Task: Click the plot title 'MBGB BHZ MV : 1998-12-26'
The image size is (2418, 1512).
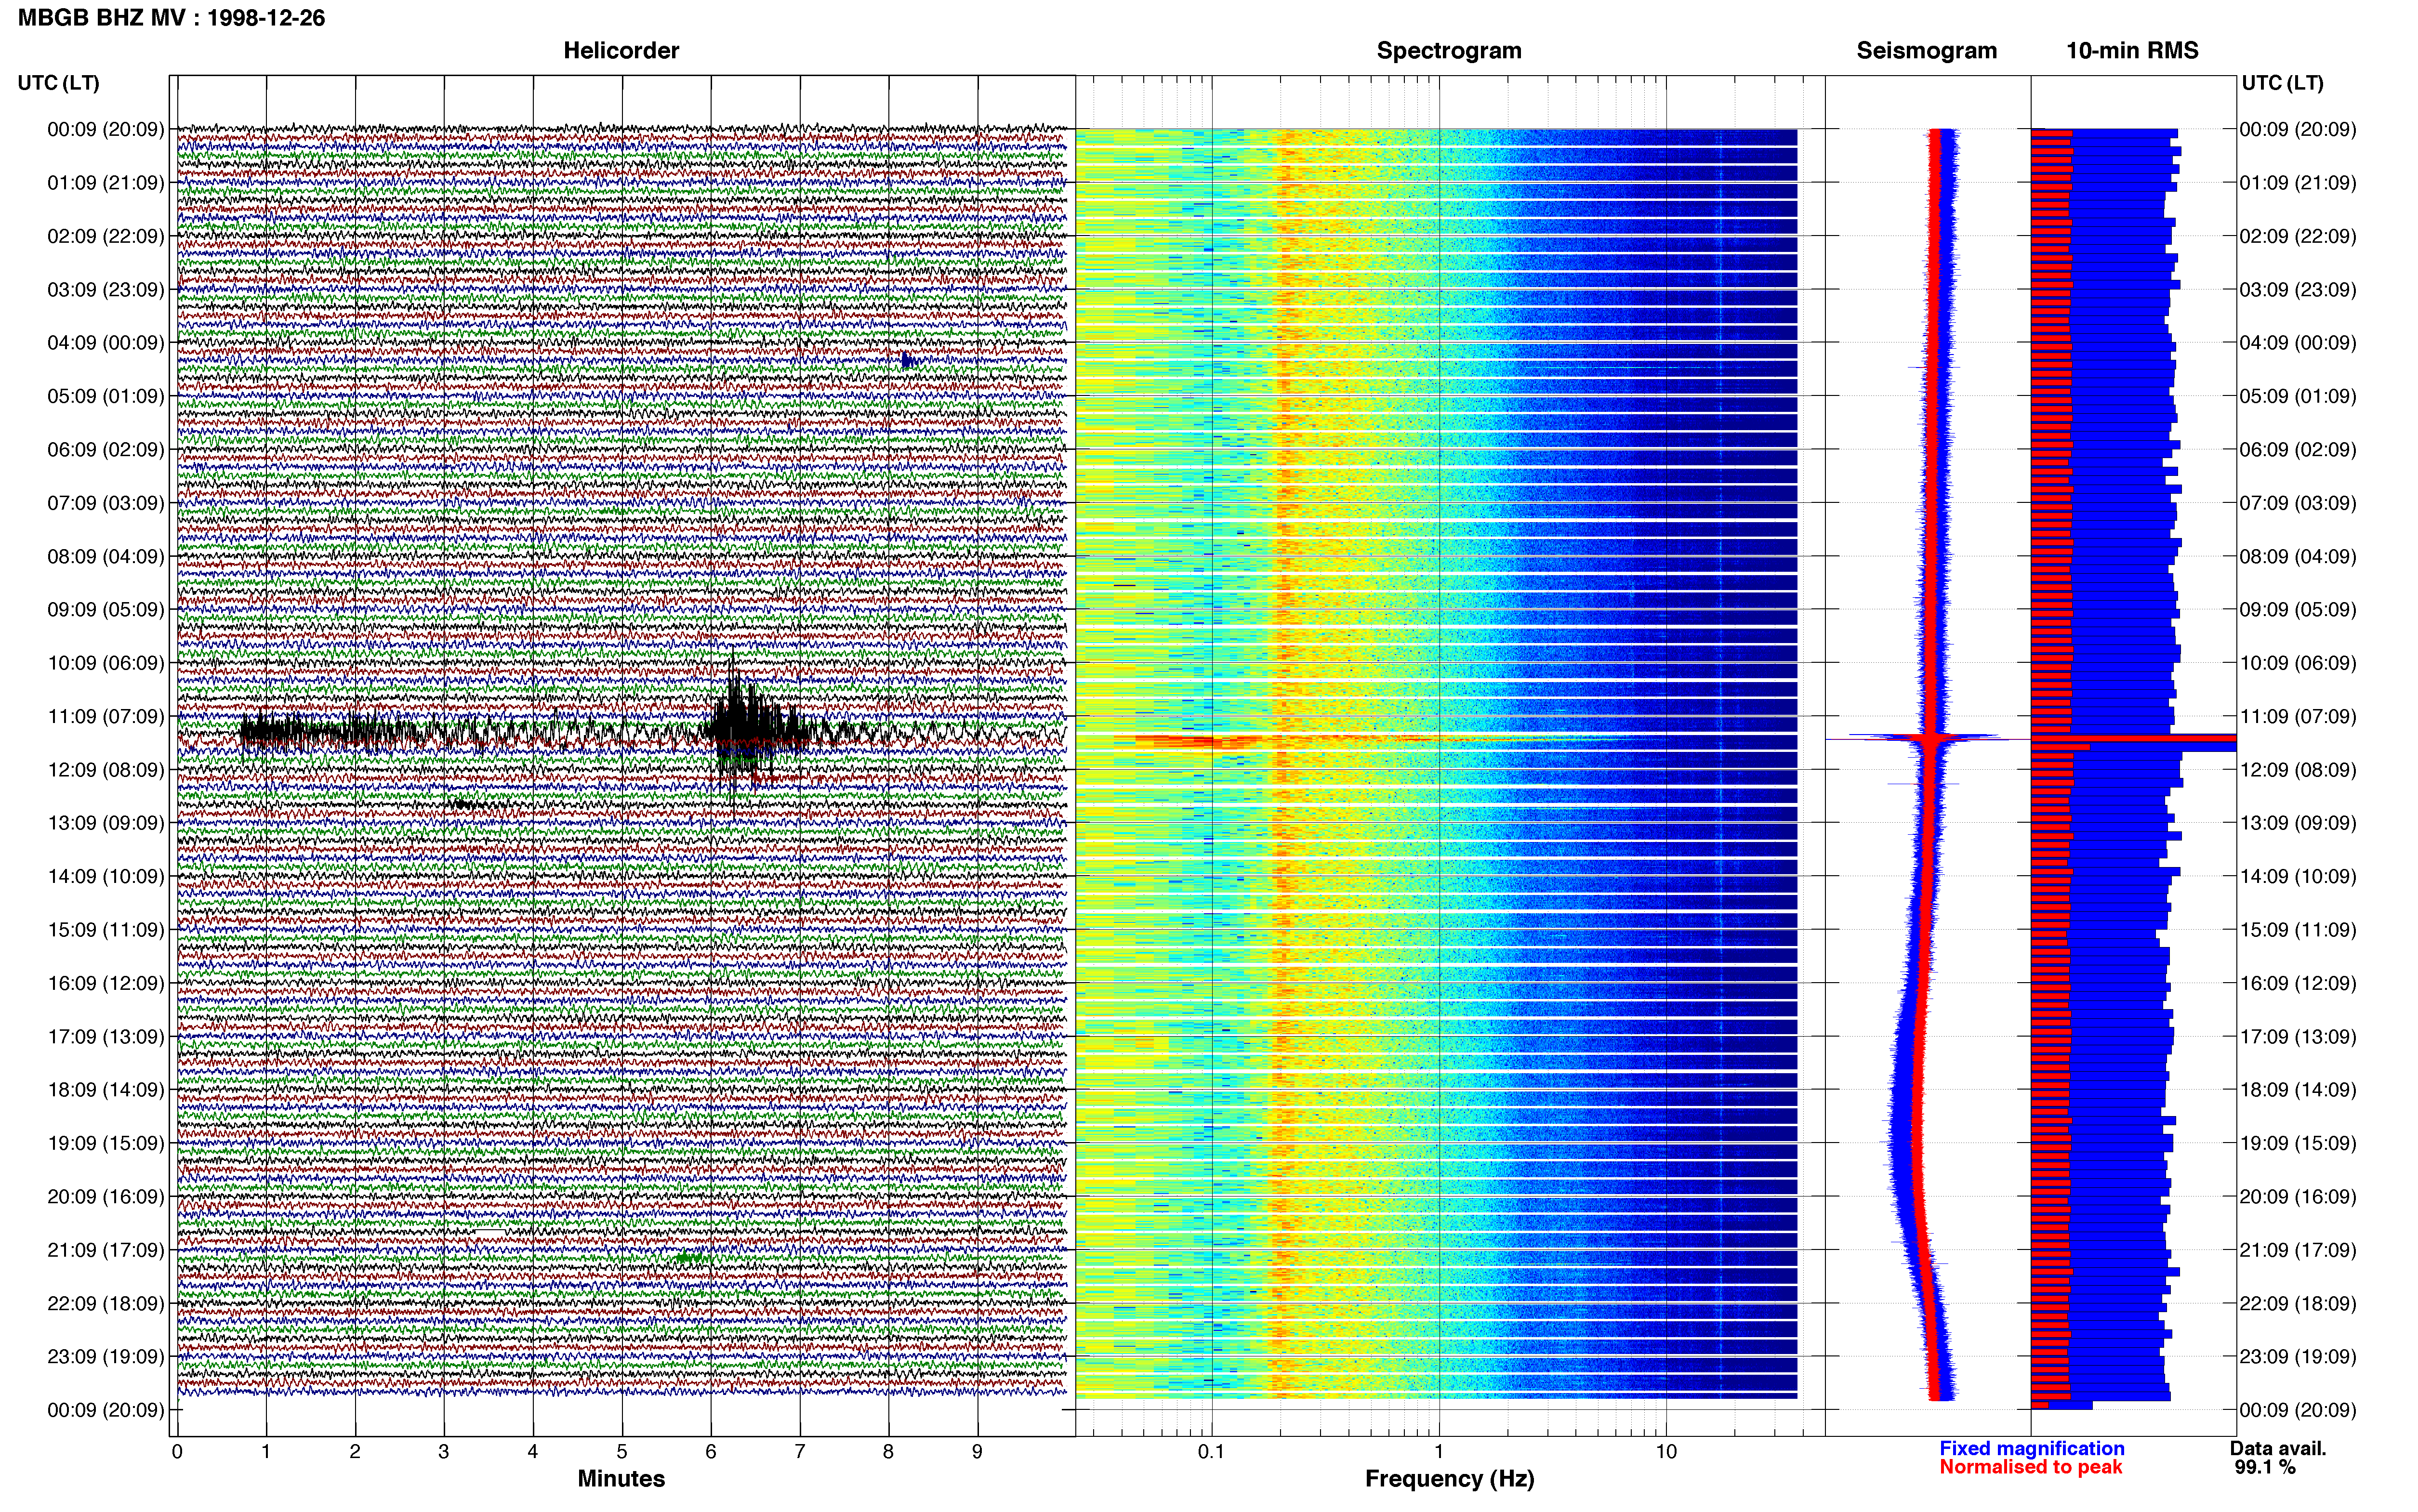Action: click(171, 18)
